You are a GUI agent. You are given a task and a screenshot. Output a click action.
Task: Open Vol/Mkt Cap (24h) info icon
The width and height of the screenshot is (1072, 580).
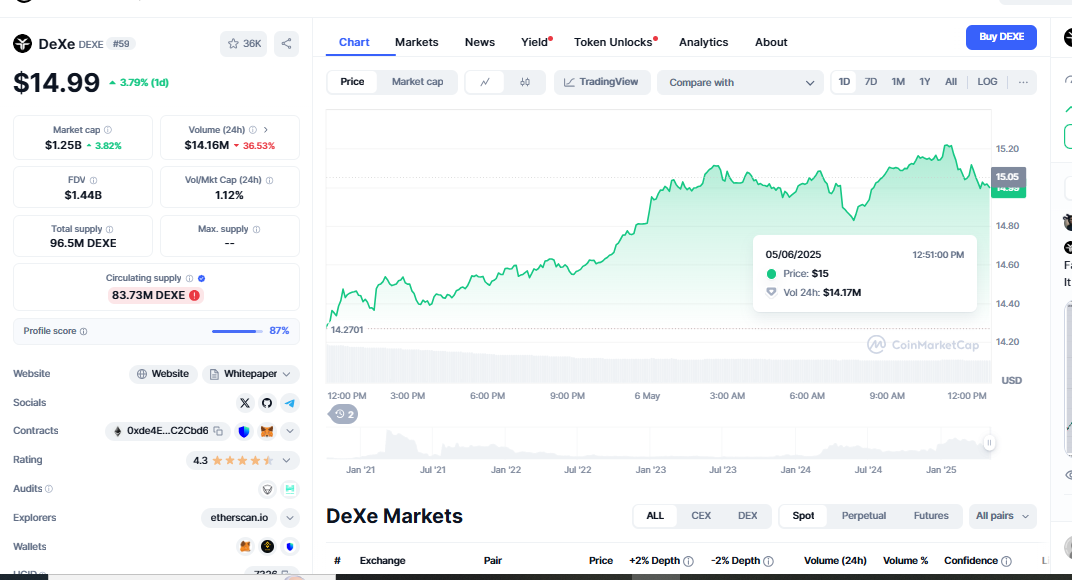pos(269,181)
